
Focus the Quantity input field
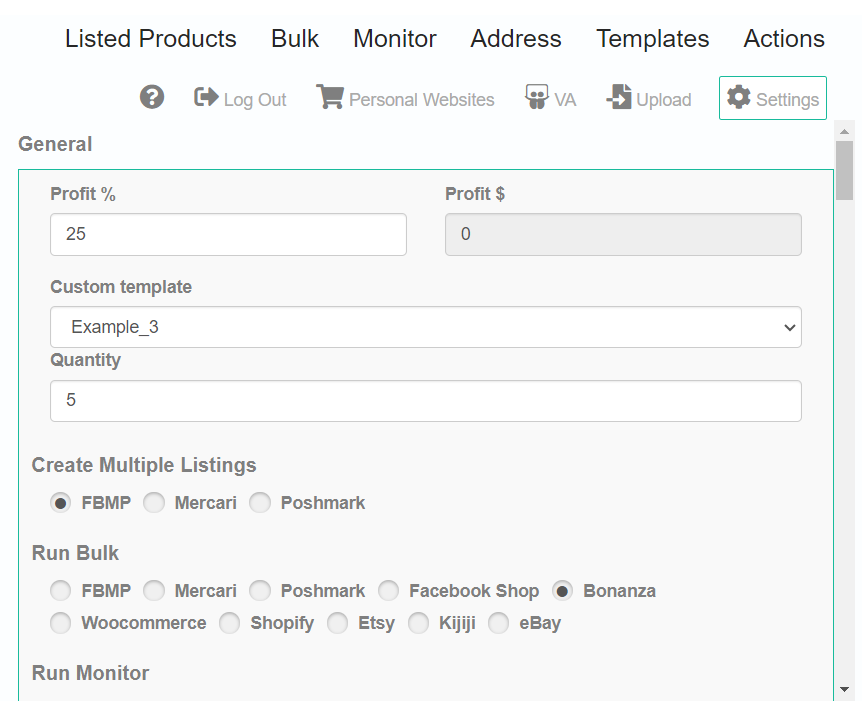(x=426, y=401)
